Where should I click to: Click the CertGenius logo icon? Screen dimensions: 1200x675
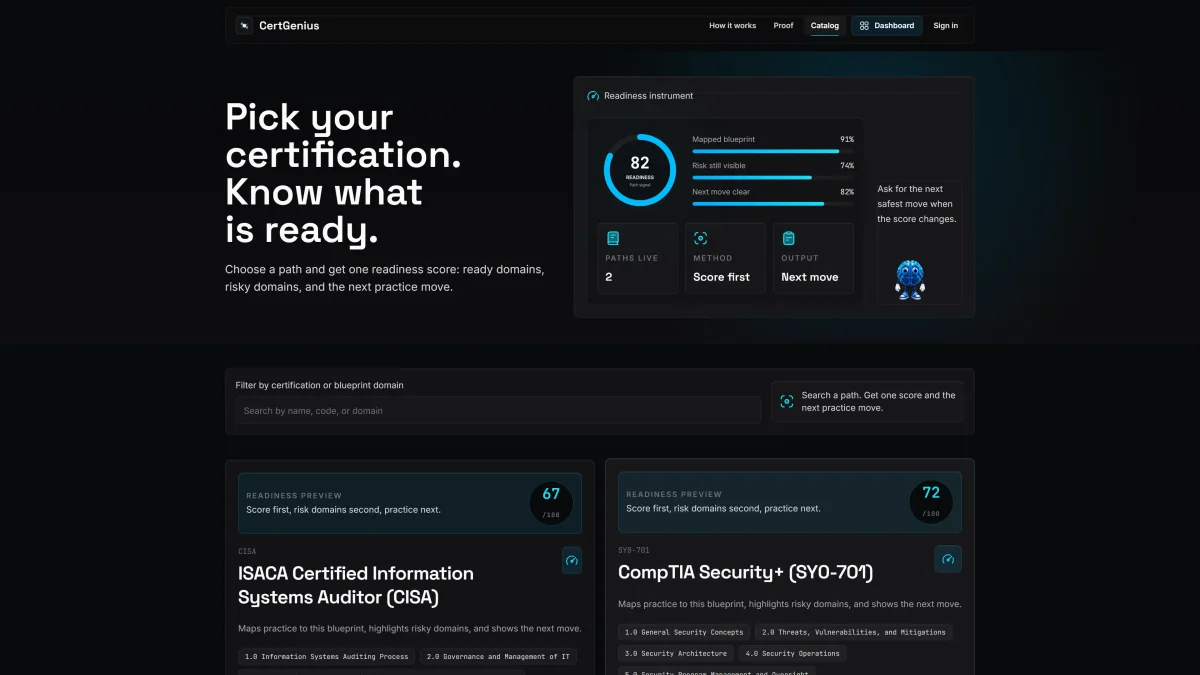[244, 26]
